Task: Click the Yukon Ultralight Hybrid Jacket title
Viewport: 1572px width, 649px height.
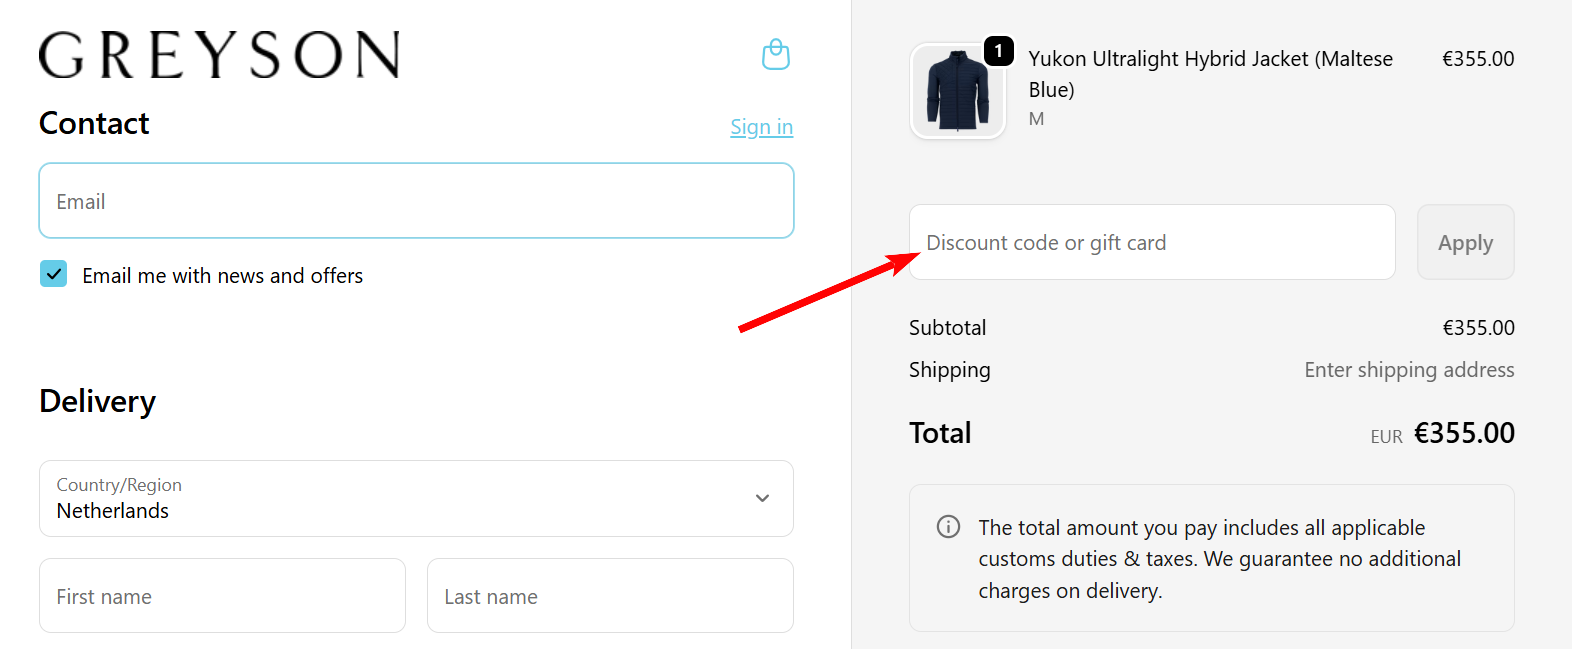Action: pos(1210,73)
